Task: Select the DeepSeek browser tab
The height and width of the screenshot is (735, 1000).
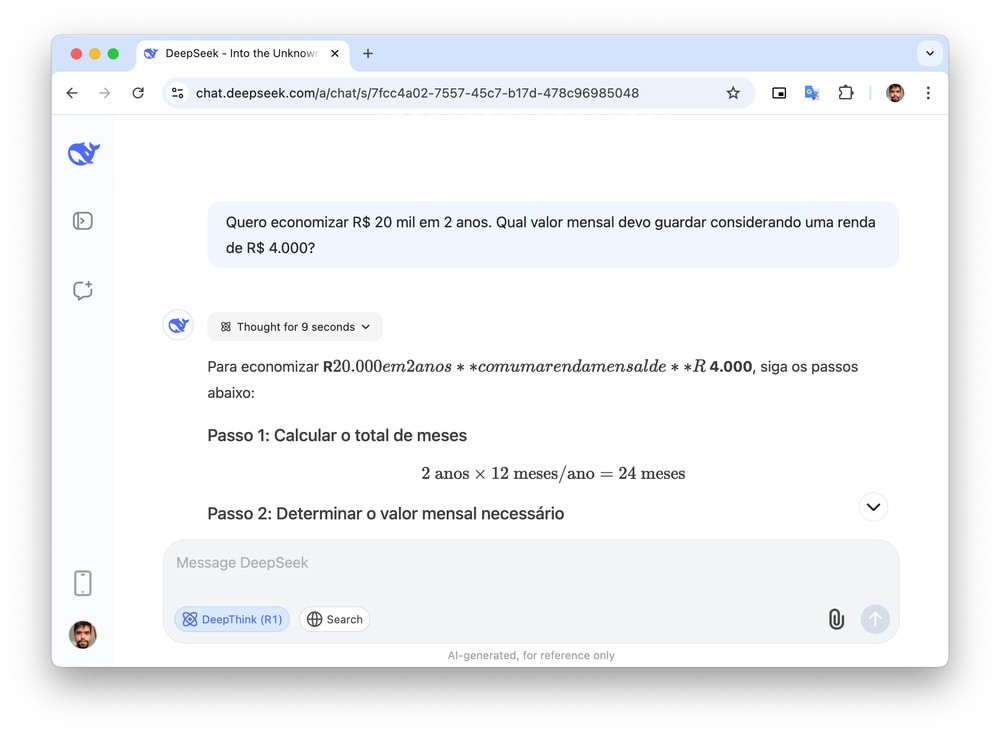Action: point(240,53)
